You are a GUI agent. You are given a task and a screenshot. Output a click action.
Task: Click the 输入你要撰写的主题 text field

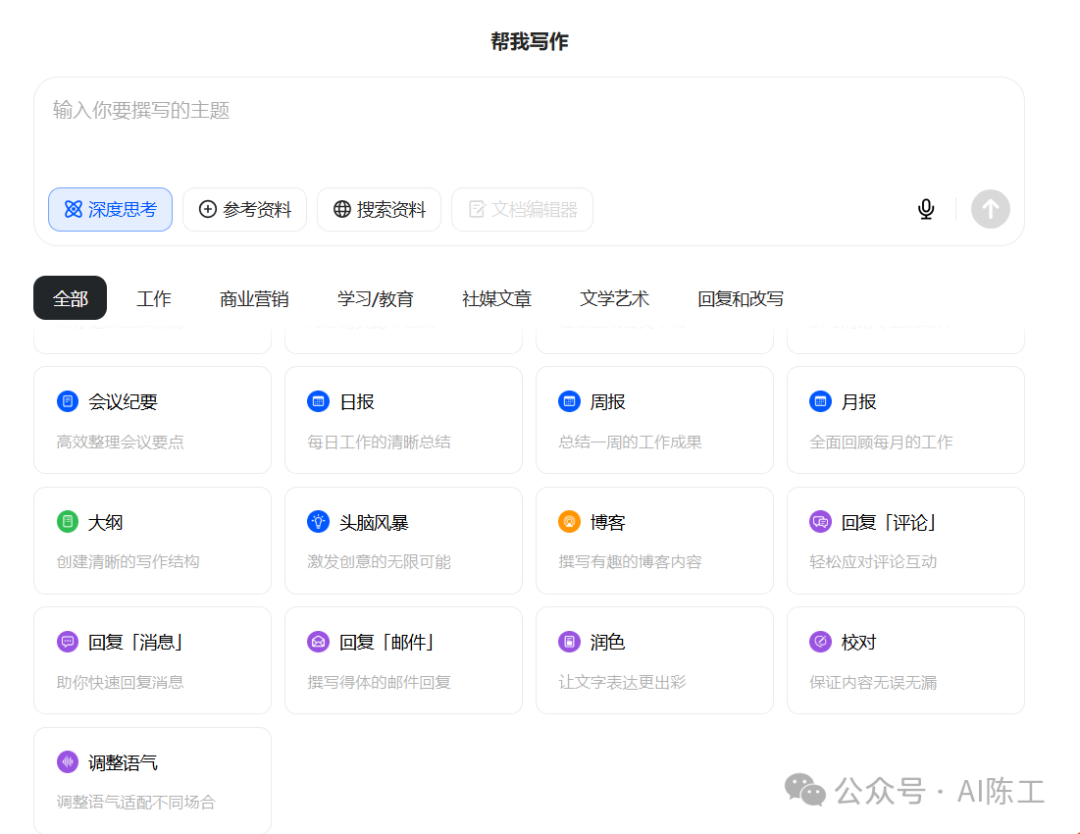pos(528,125)
